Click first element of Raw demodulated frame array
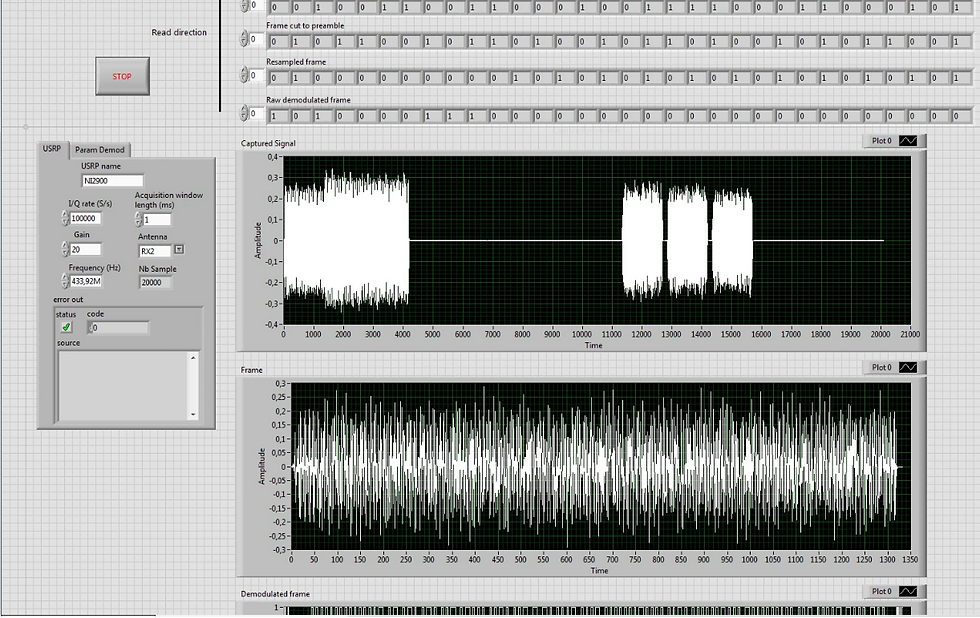This screenshot has height=618, width=980. [x=279, y=116]
